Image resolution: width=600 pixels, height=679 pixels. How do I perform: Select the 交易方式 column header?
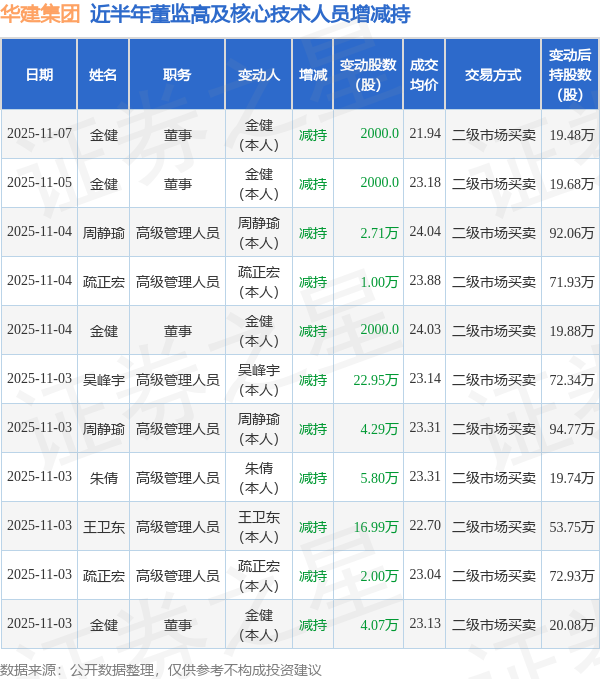click(x=493, y=74)
